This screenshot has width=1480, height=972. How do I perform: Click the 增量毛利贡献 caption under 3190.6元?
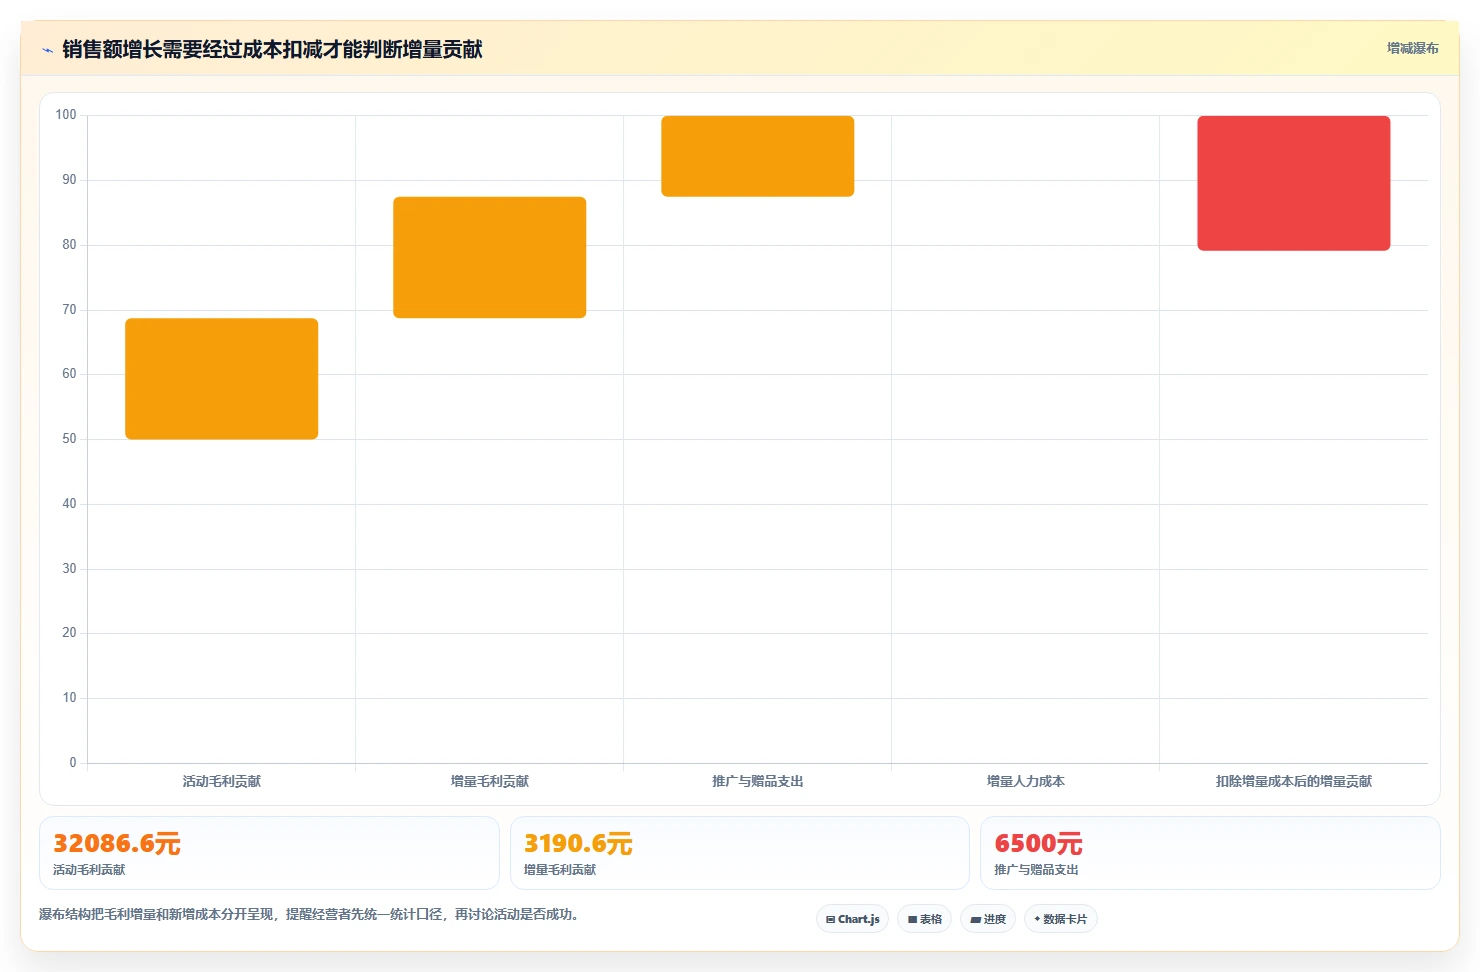pos(560,870)
